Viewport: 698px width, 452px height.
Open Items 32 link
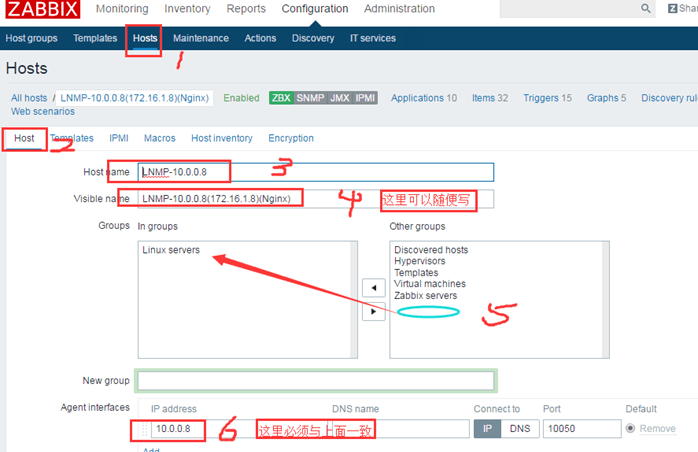490,98
